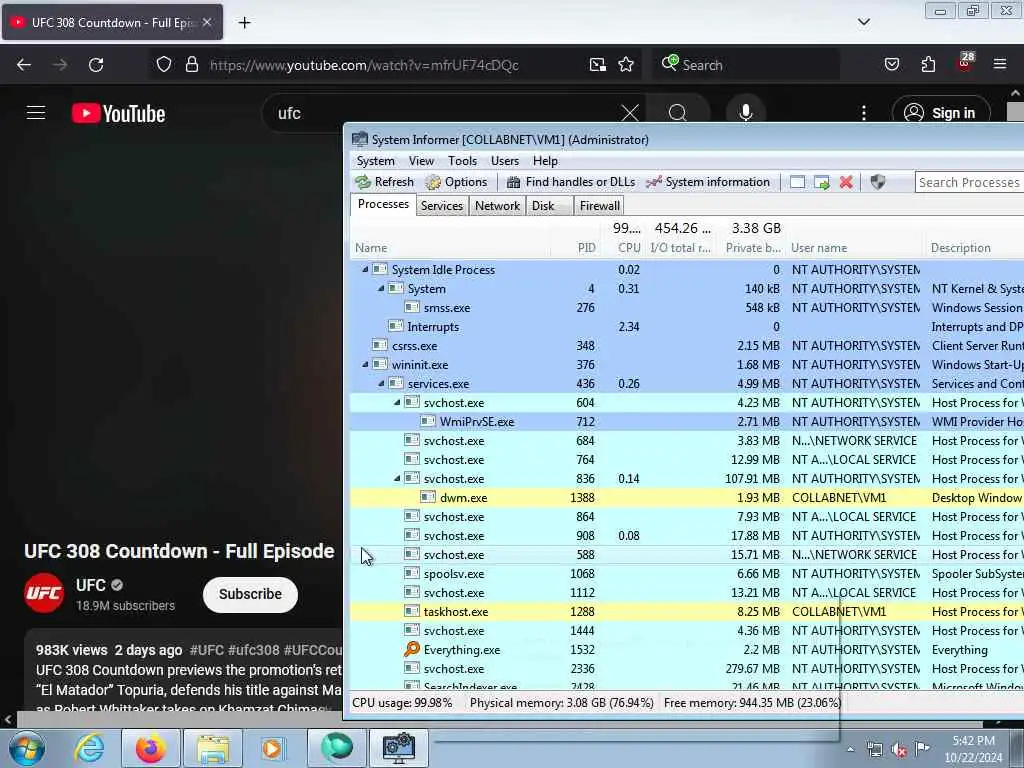Sort by the Name column header
This screenshot has height=768, width=1024.
pyautogui.click(x=371, y=248)
